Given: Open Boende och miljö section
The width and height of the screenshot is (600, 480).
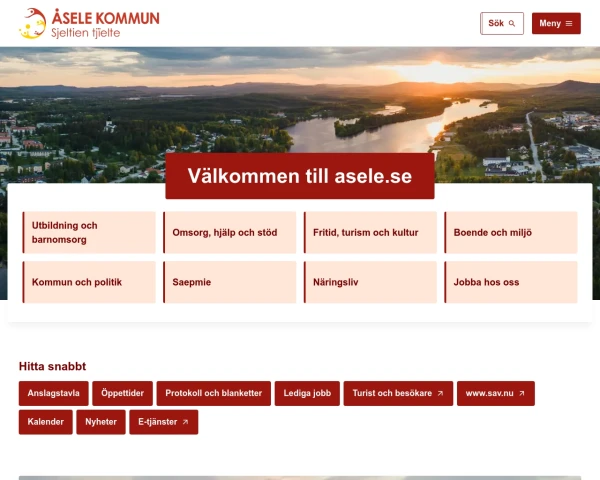Looking at the screenshot, I should (x=511, y=232).
